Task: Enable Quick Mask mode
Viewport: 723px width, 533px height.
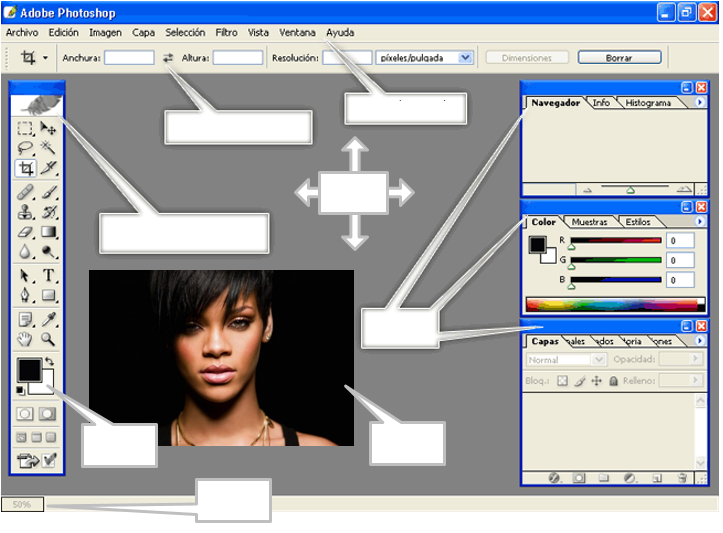Action: [47, 414]
